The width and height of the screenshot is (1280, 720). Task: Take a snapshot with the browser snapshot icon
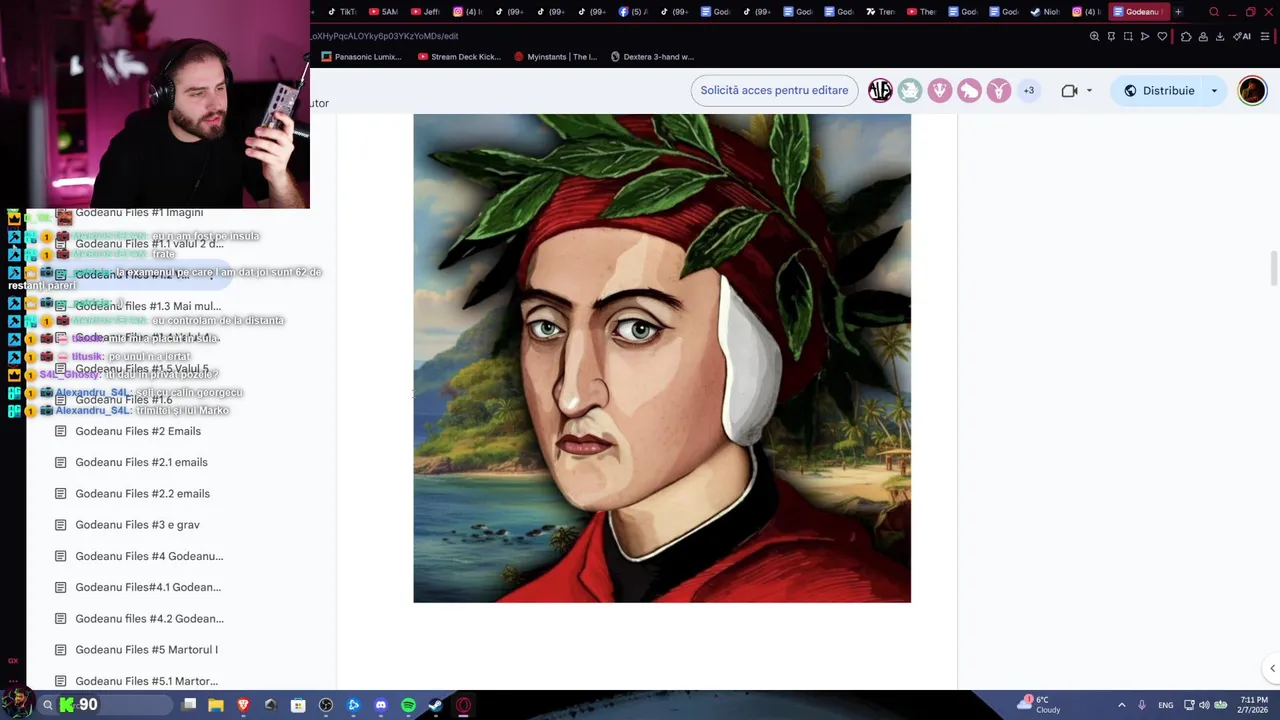point(1128,36)
